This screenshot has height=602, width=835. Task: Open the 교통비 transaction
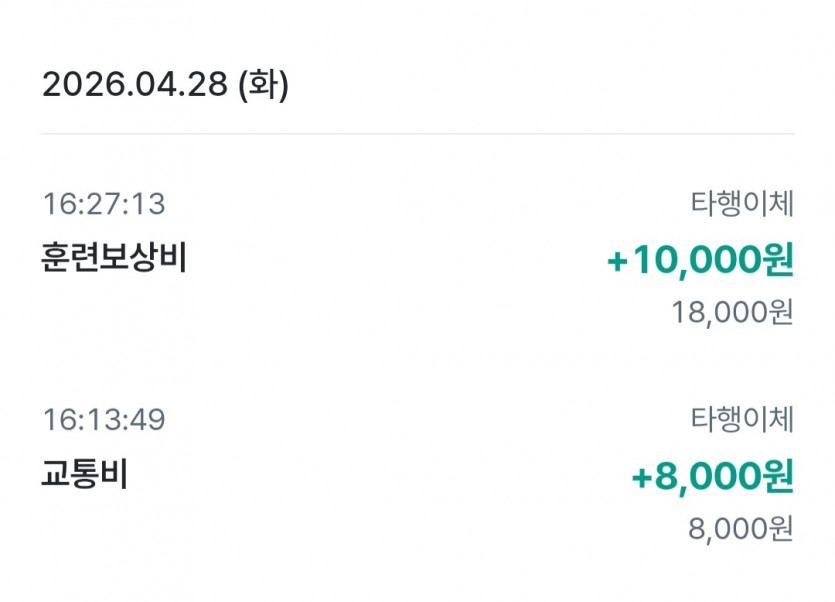pyautogui.click(x=84, y=474)
